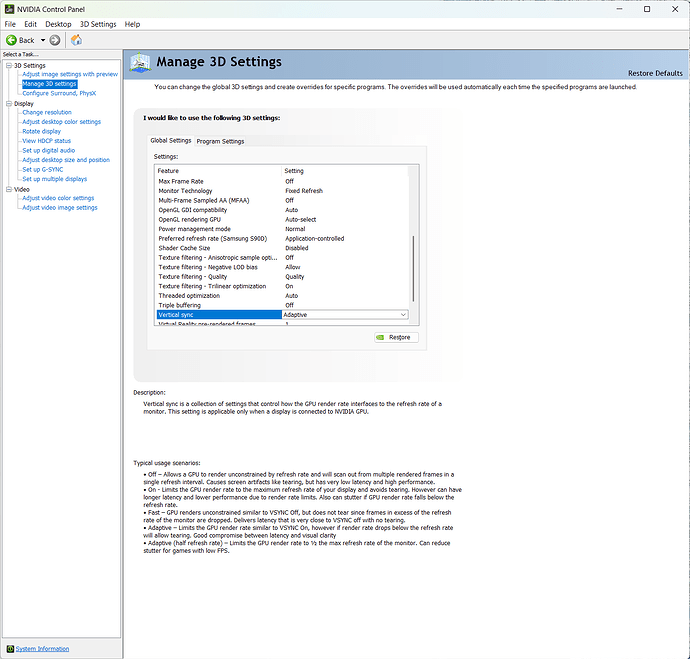Open the Help menu
The width and height of the screenshot is (690, 659).
[x=132, y=24]
